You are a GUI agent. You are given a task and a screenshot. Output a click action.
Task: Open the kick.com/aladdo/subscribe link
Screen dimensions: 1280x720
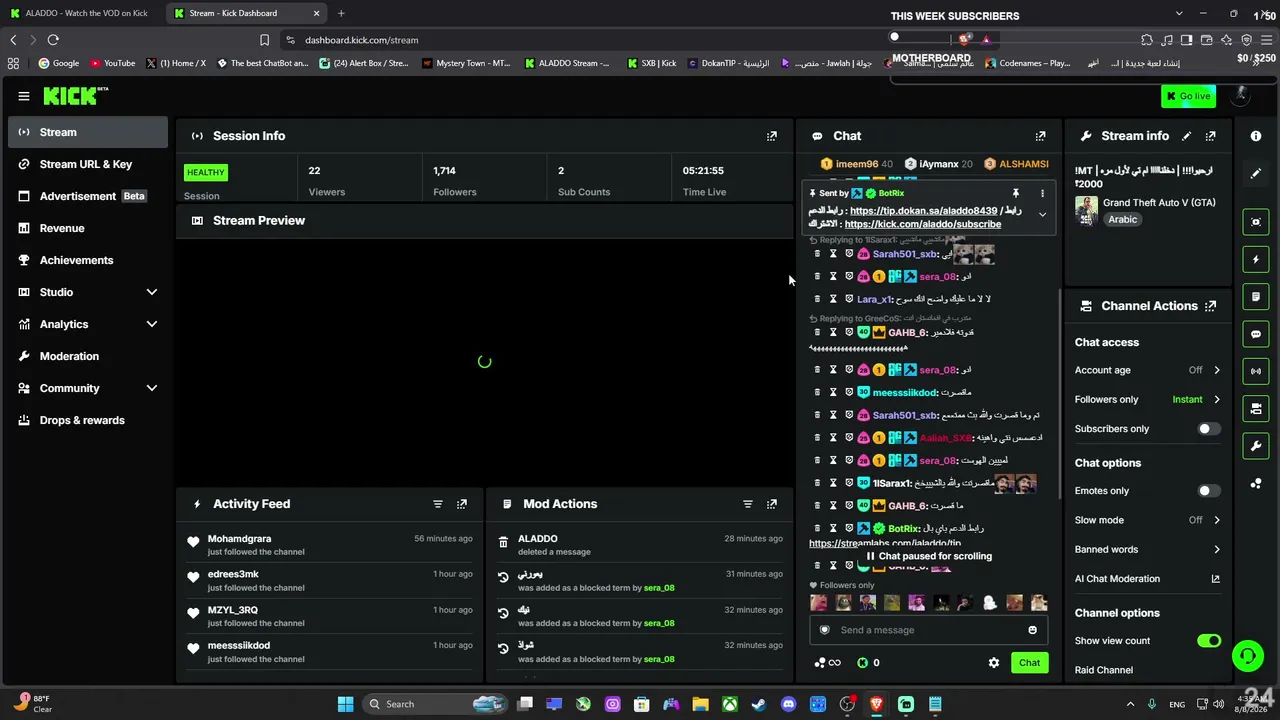(x=922, y=224)
